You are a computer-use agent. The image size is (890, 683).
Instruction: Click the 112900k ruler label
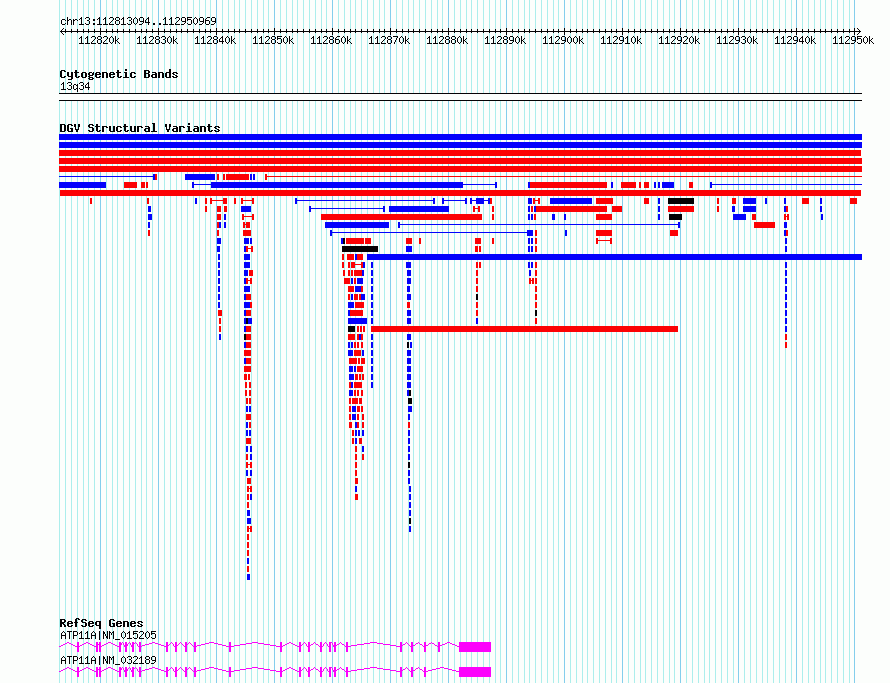[563, 40]
